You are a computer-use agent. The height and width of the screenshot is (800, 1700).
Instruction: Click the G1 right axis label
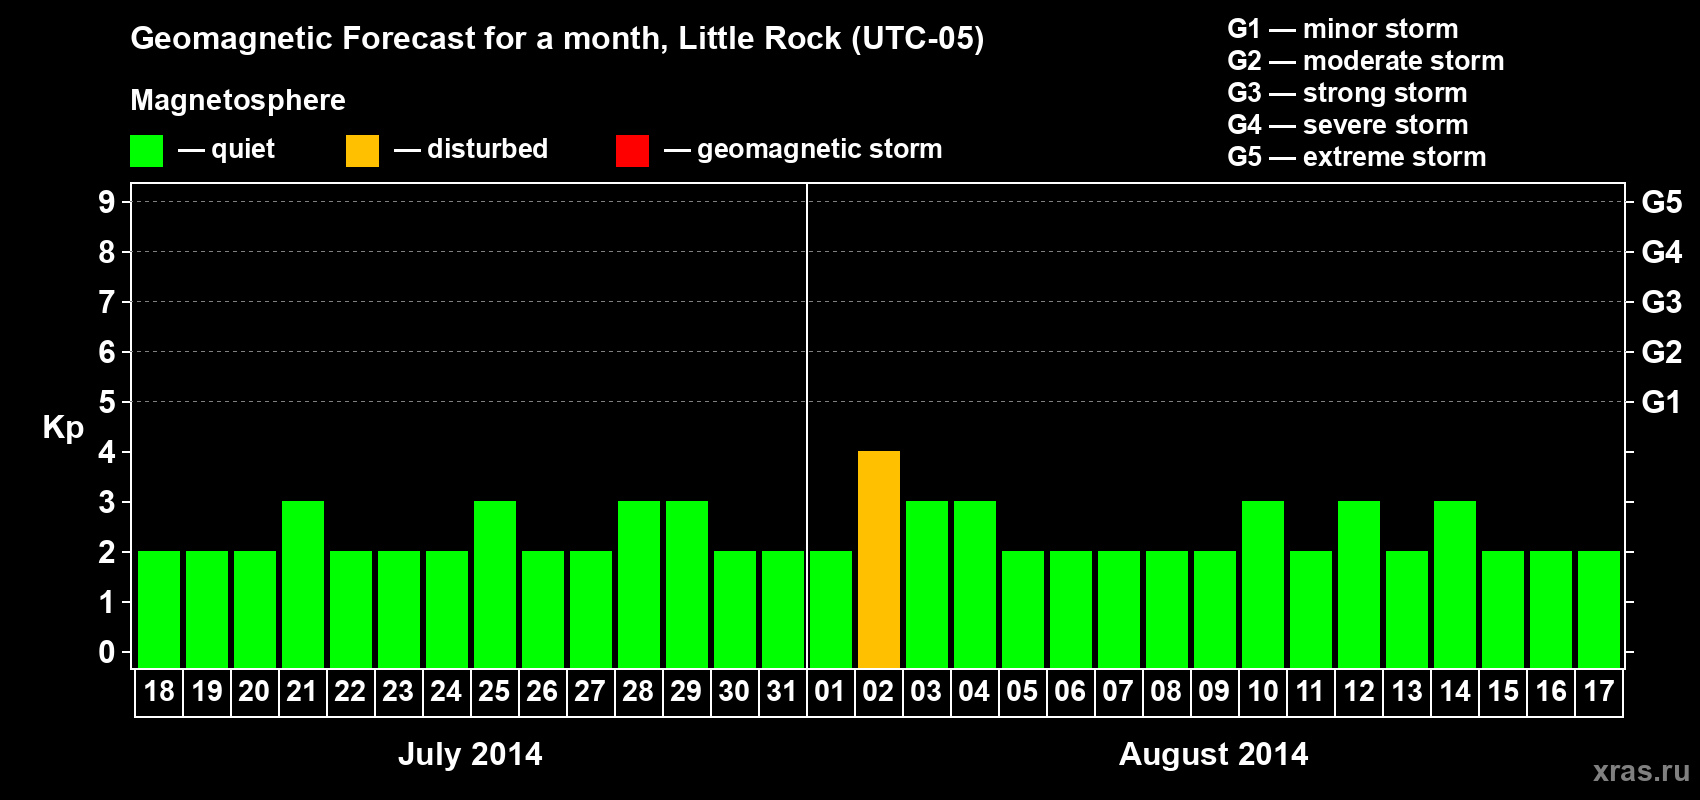(x=1662, y=402)
